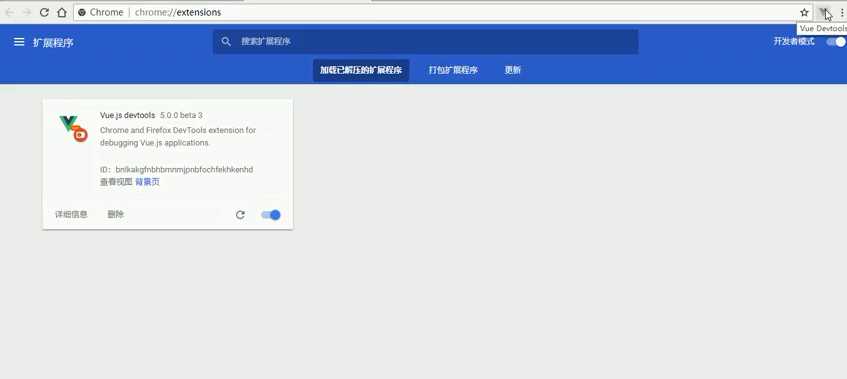Go to the browser home page
This screenshot has width=847, height=379.
click(x=62, y=12)
